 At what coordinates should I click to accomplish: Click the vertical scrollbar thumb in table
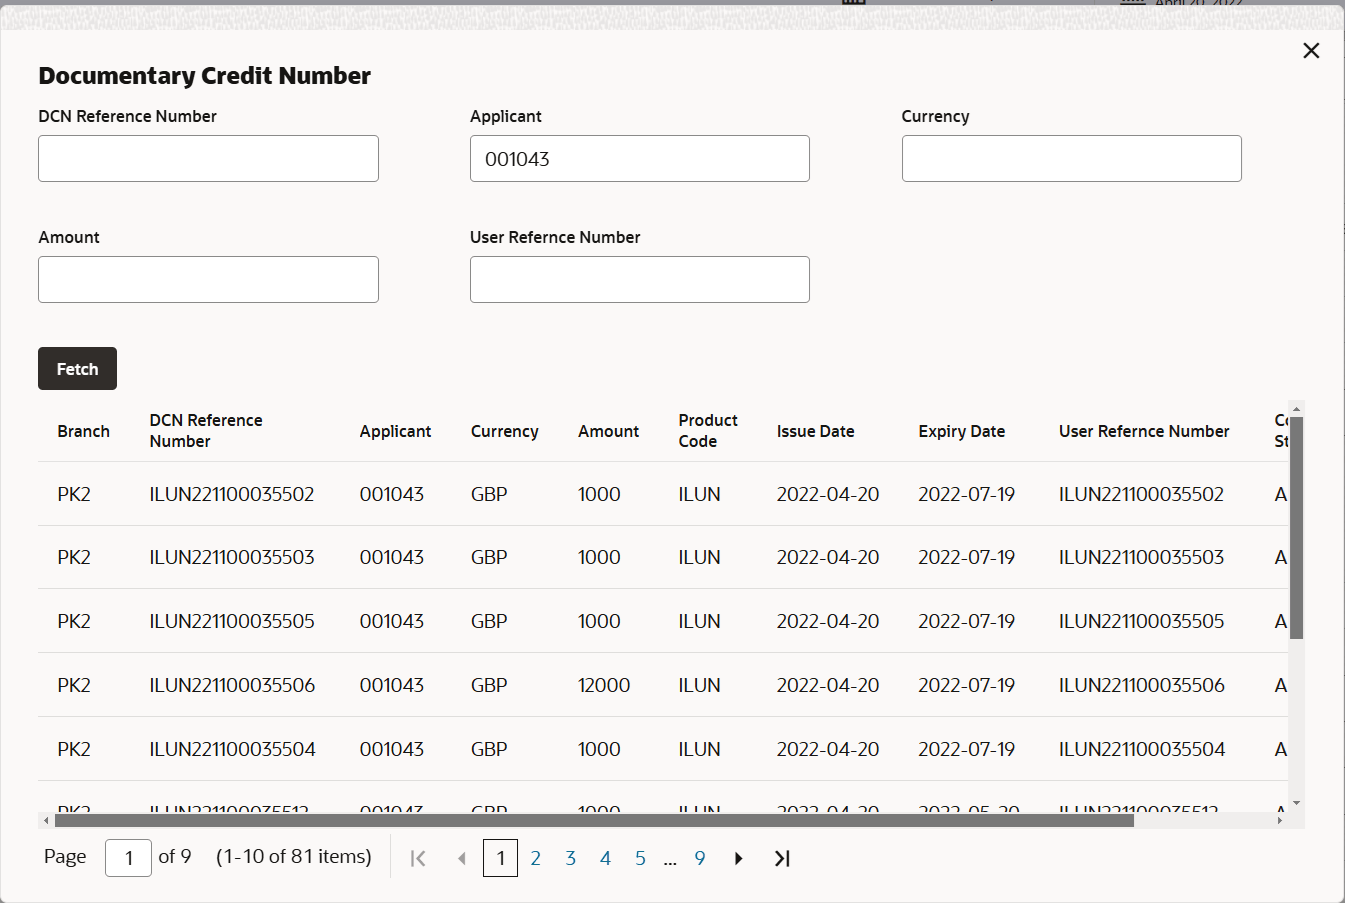1296,527
